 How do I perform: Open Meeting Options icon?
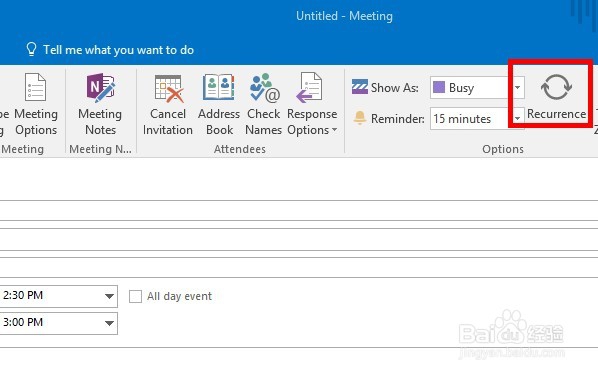(x=35, y=87)
